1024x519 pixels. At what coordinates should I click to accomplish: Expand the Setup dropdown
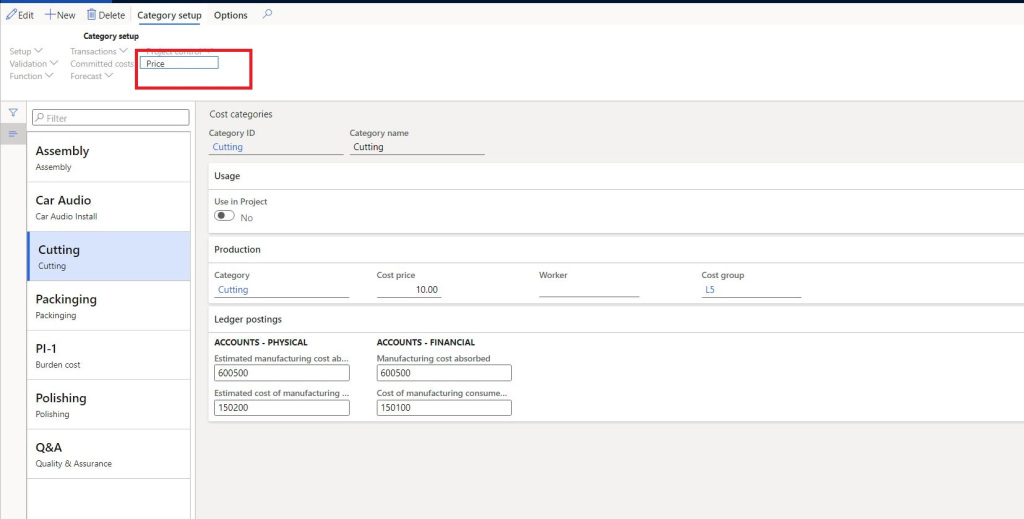[x=26, y=51]
